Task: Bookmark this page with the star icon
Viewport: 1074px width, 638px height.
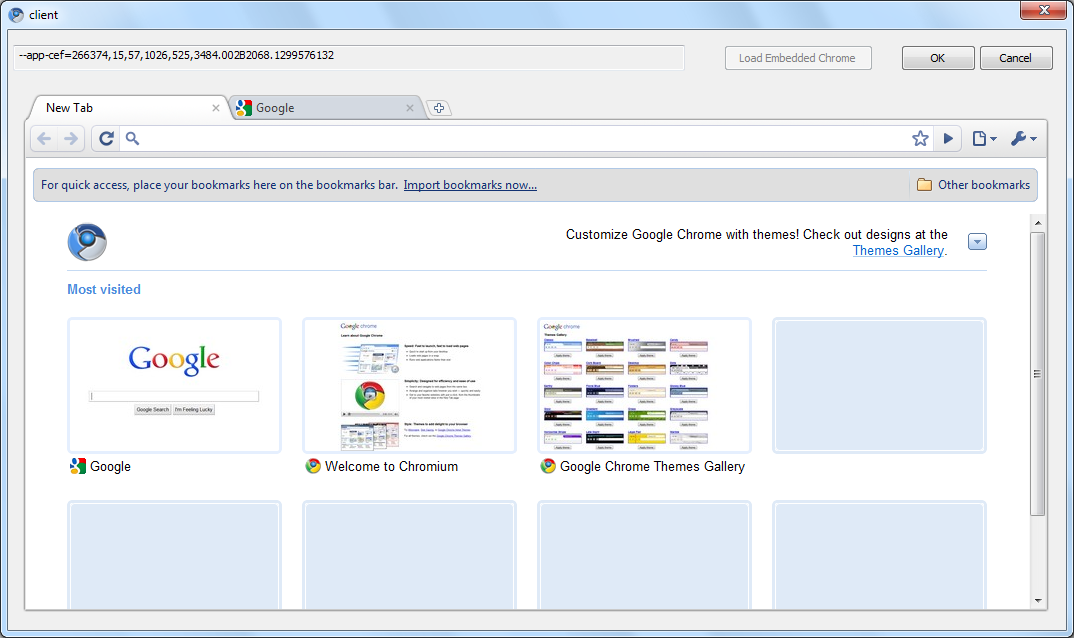Action: click(x=920, y=139)
